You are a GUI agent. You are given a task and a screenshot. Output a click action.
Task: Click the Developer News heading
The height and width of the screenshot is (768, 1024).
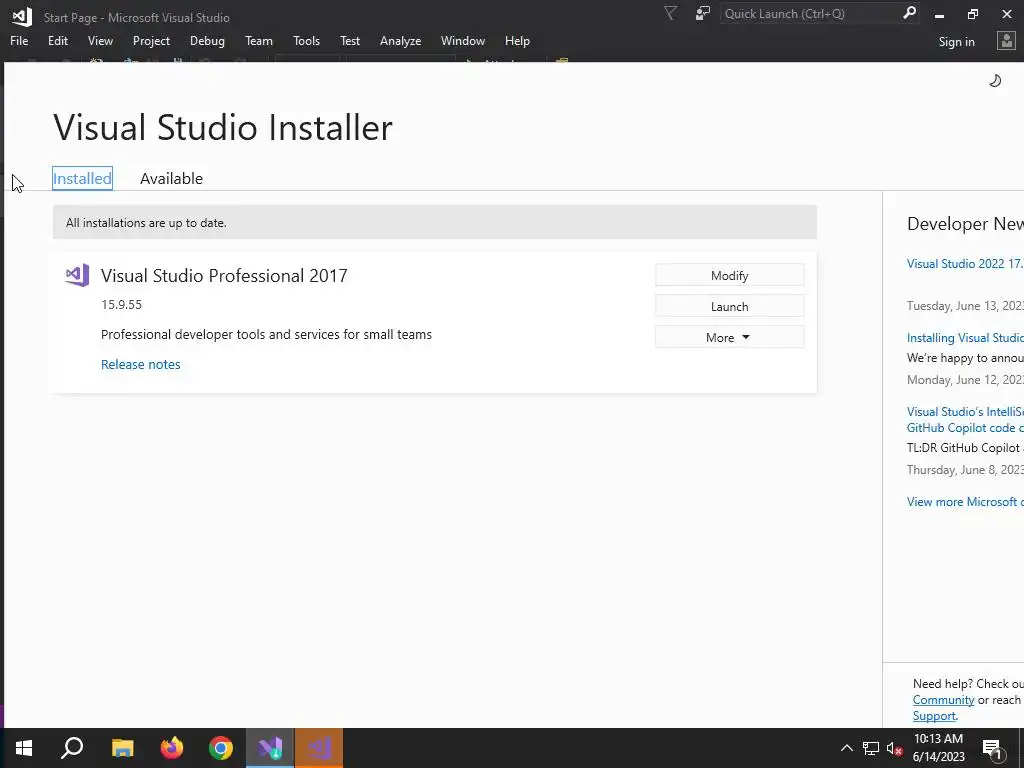click(x=965, y=223)
